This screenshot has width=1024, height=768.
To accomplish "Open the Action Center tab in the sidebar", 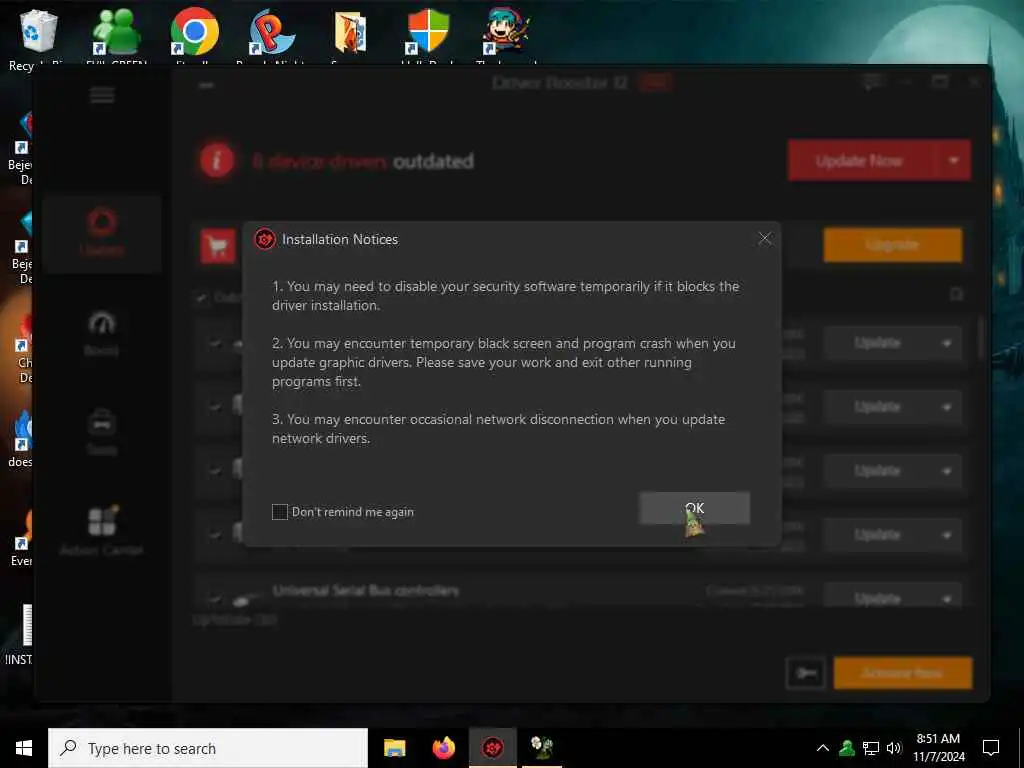I will click(101, 530).
